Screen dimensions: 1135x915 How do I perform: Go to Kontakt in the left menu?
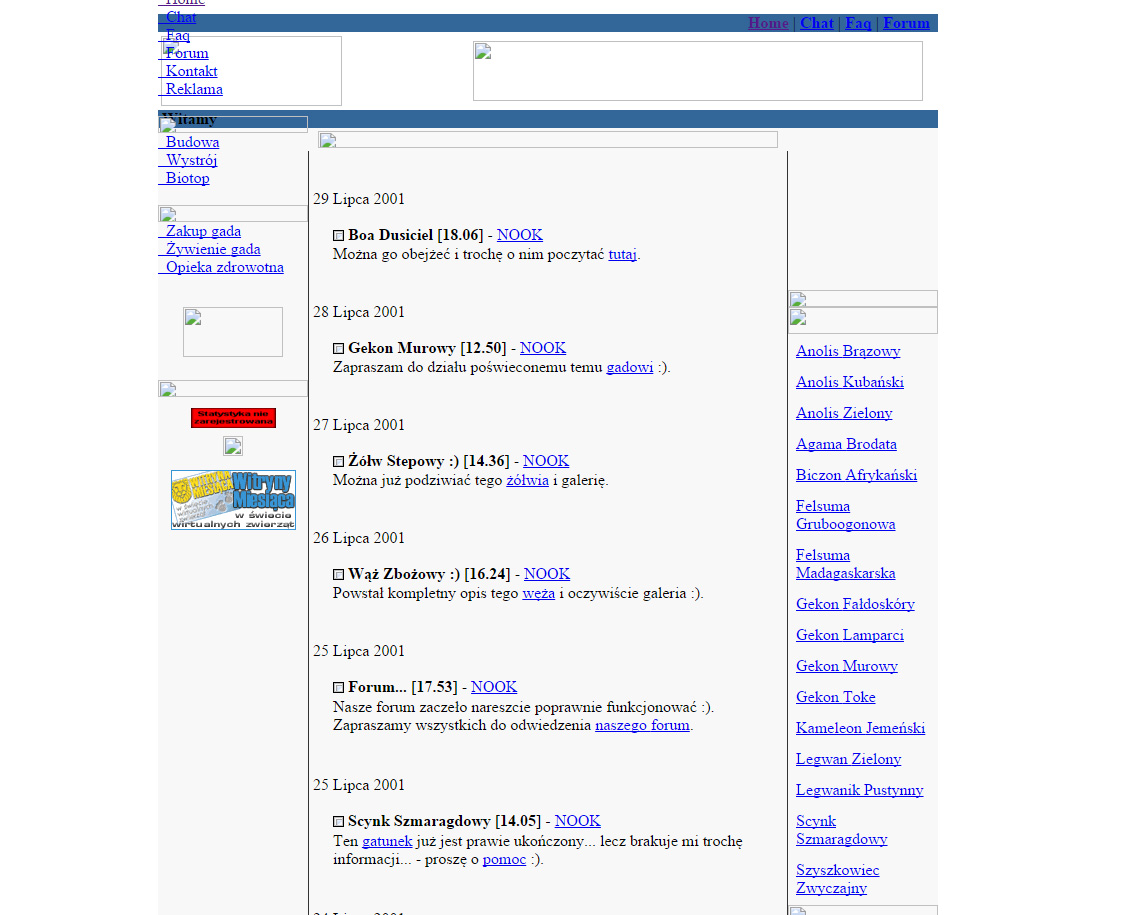point(191,71)
